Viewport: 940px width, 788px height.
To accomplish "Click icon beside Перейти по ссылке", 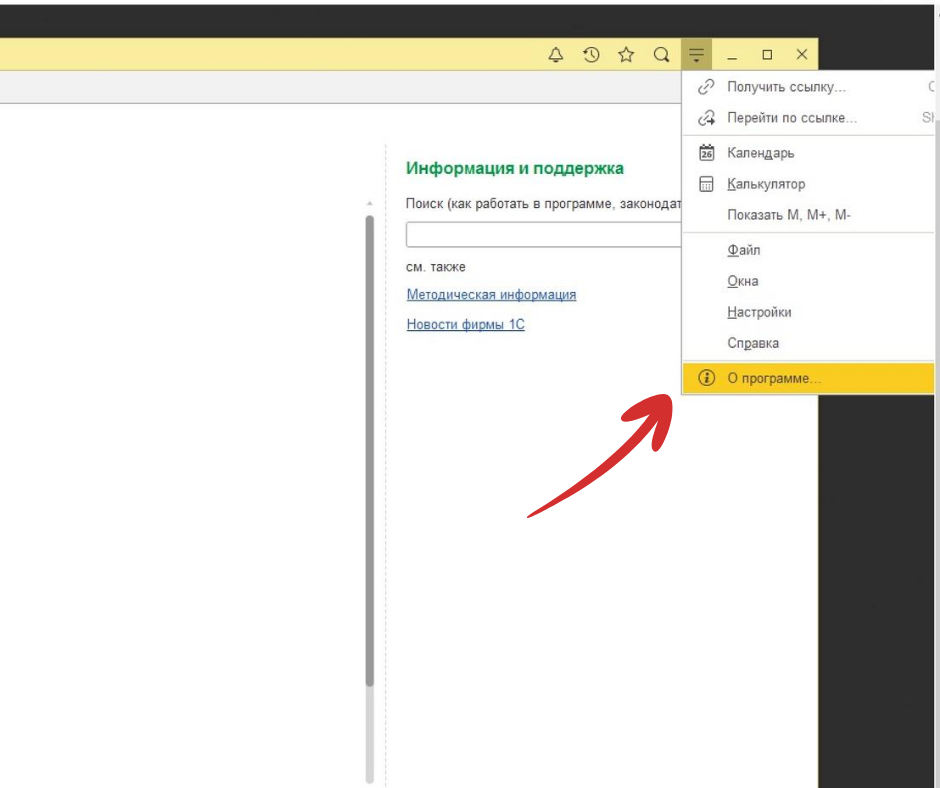I will pyautogui.click(x=707, y=118).
